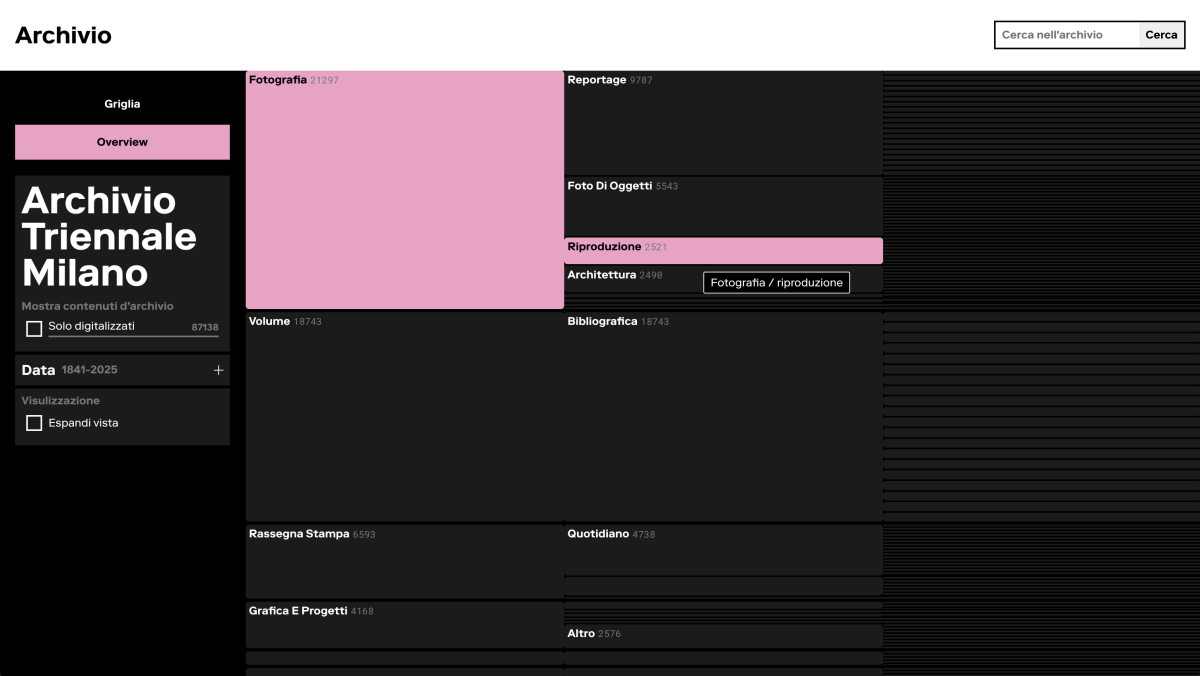Expand the Data filter plus icon
1200x676 pixels.
218,370
